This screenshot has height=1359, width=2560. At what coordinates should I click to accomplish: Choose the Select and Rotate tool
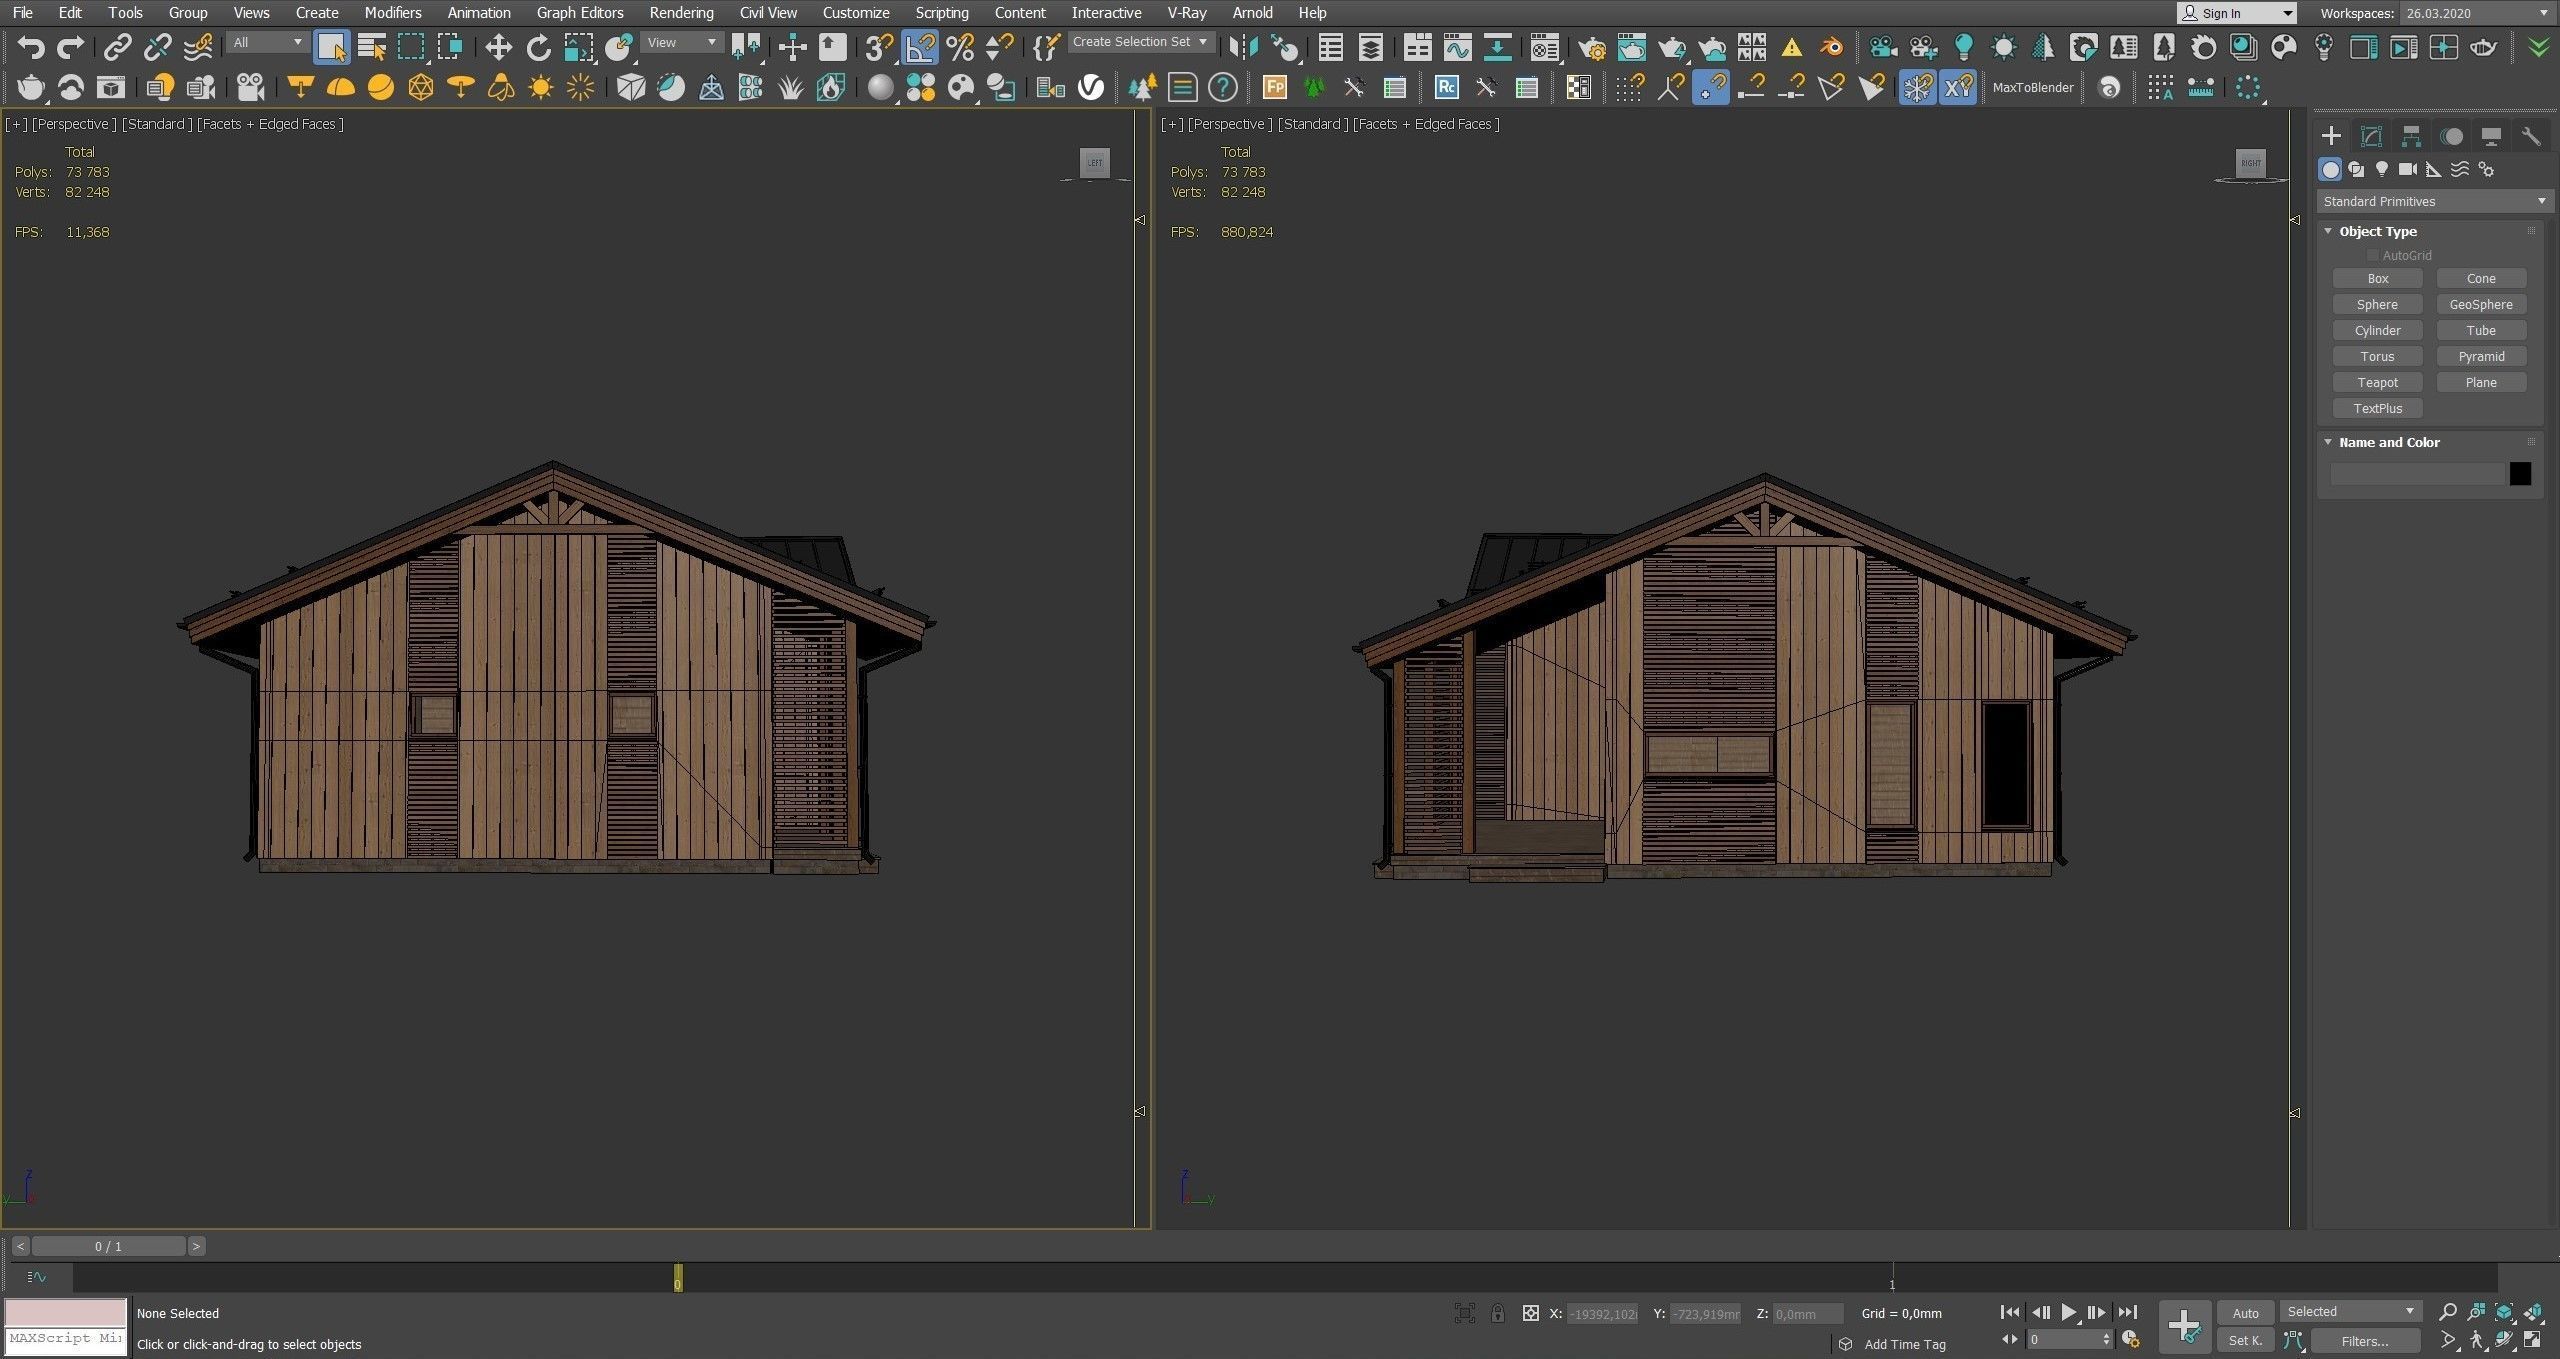[539, 47]
